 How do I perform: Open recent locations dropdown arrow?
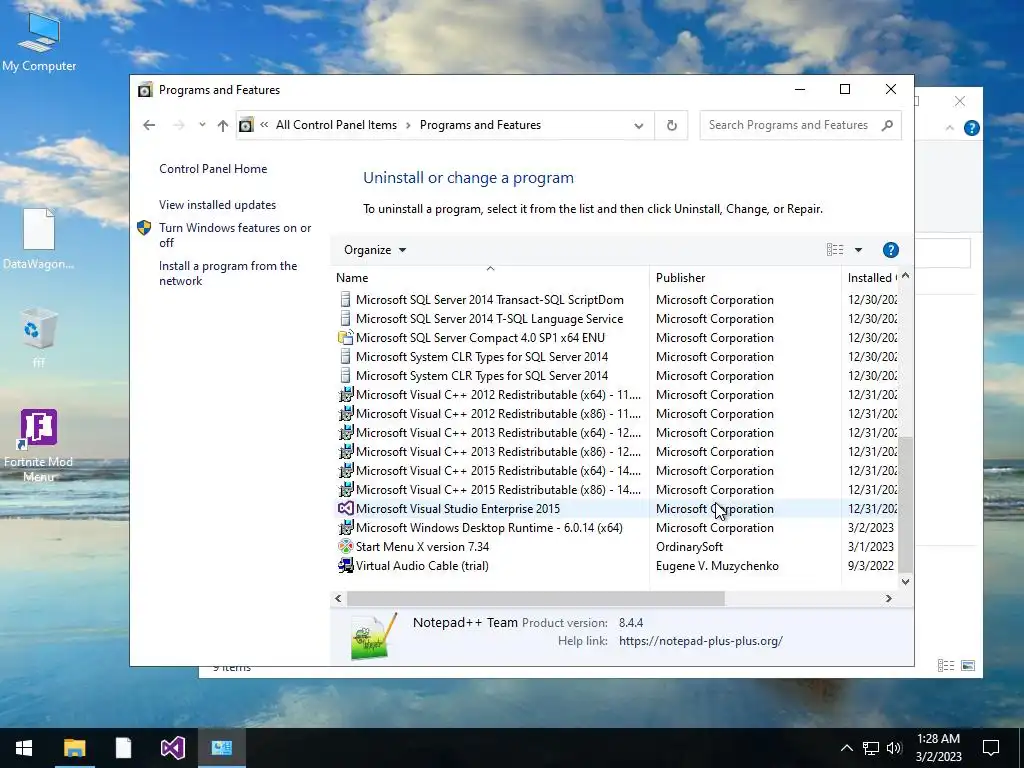(x=202, y=125)
